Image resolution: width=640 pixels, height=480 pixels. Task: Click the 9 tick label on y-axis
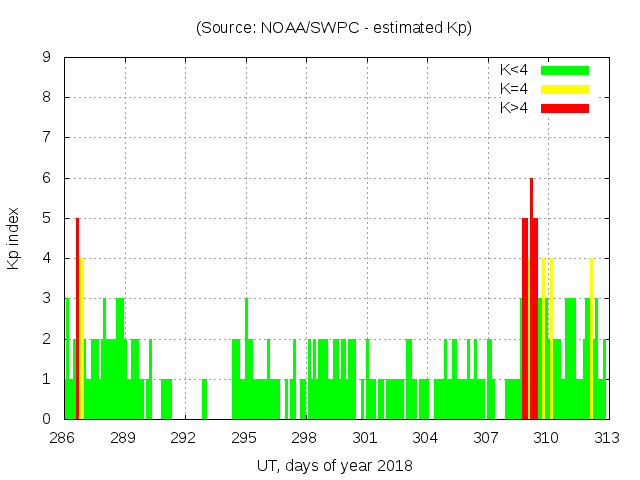[x=47, y=58]
